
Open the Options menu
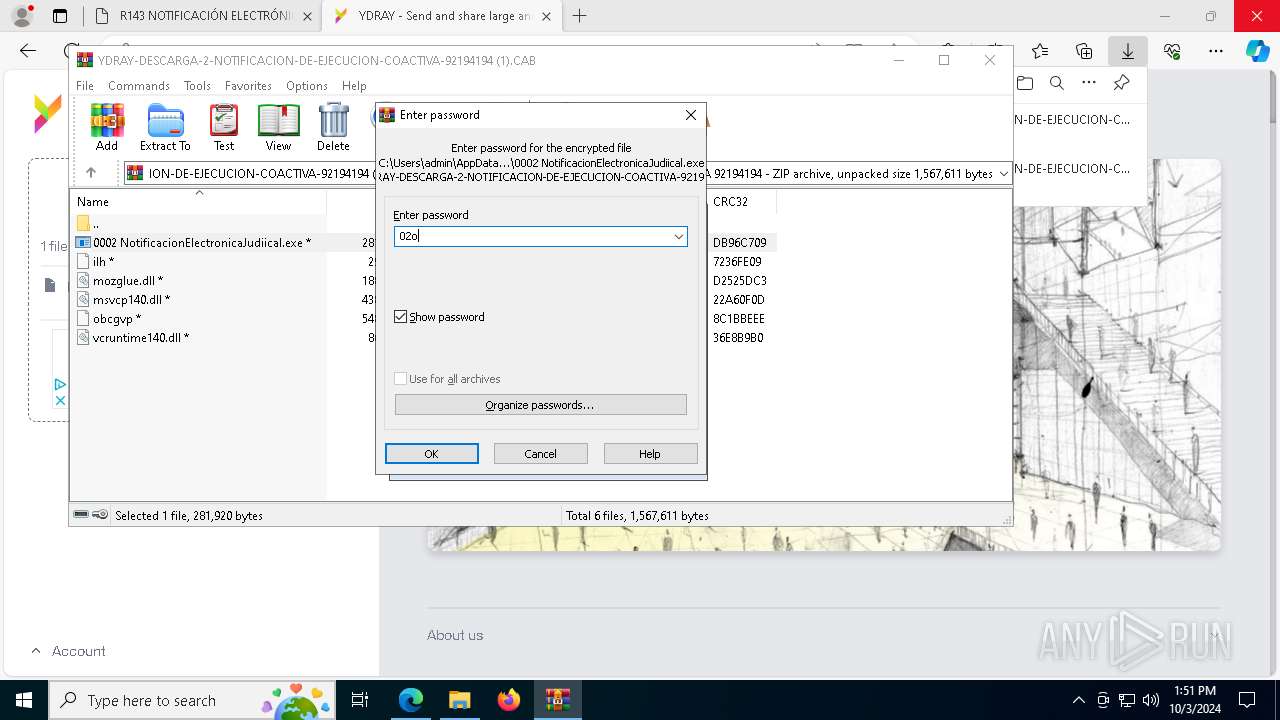[x=307, y=86]
